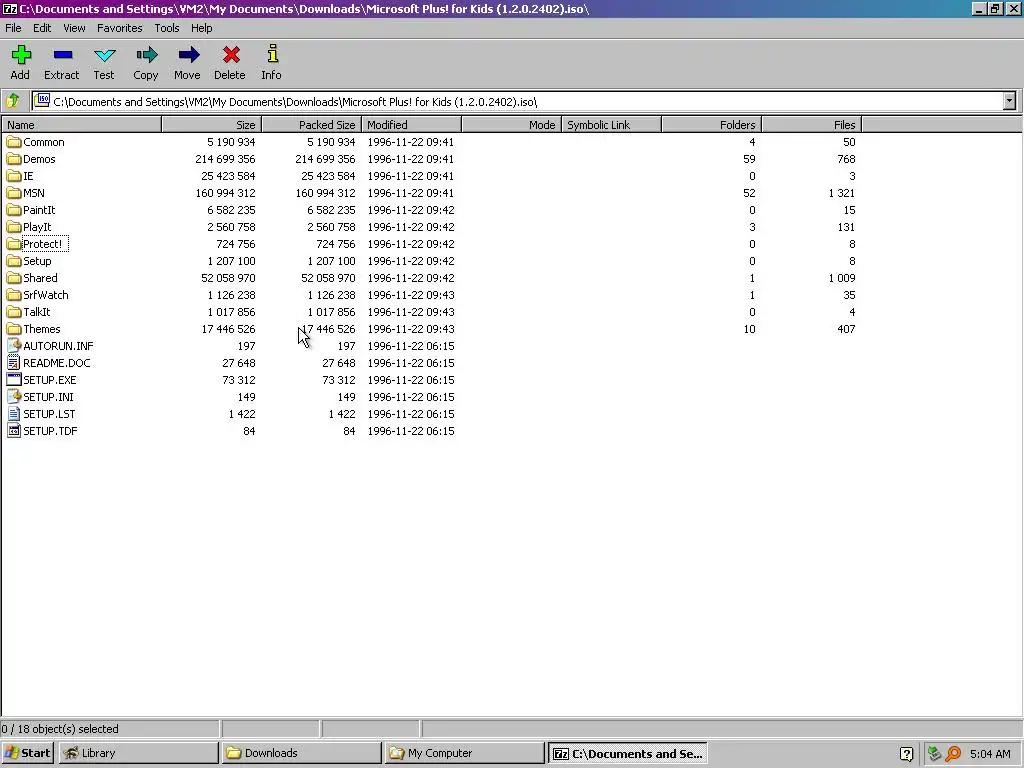This screenshot has width=1024, height=768.
Task: Sort by the Modified column header
Action: click(x=411, y=125)
